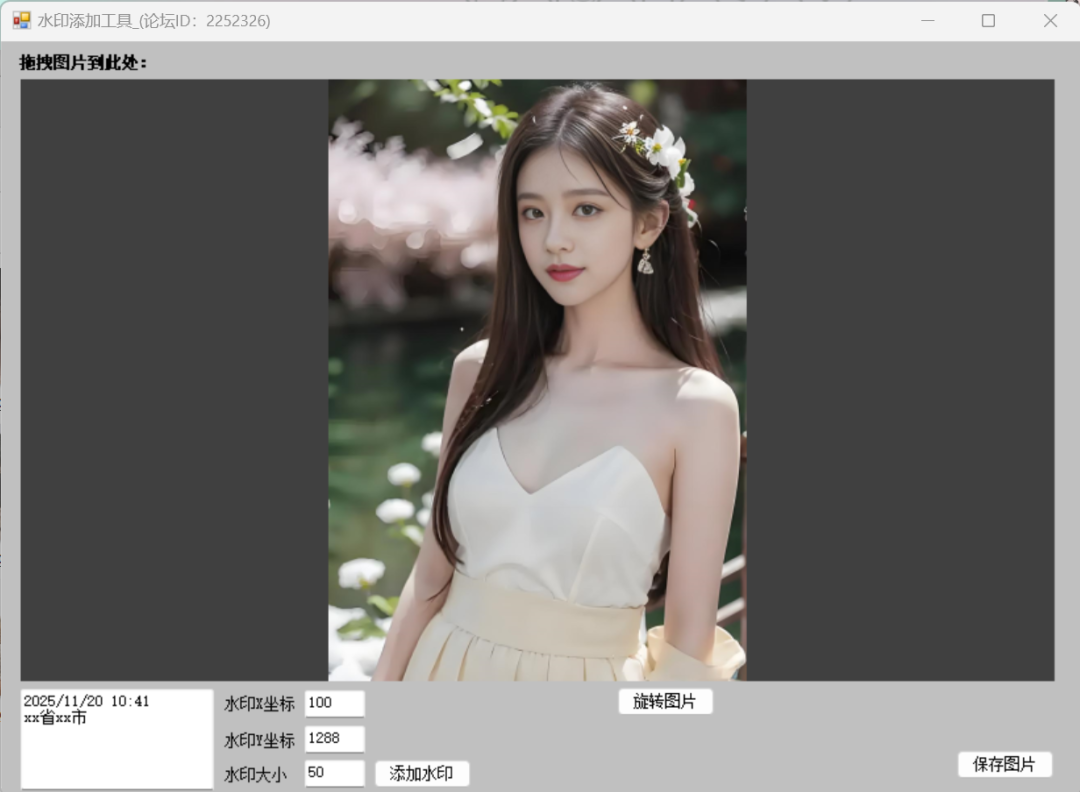Focus the watermark size field showing 50
Viewport: 1080px width, 792px height.
click(x=335, y=773)
